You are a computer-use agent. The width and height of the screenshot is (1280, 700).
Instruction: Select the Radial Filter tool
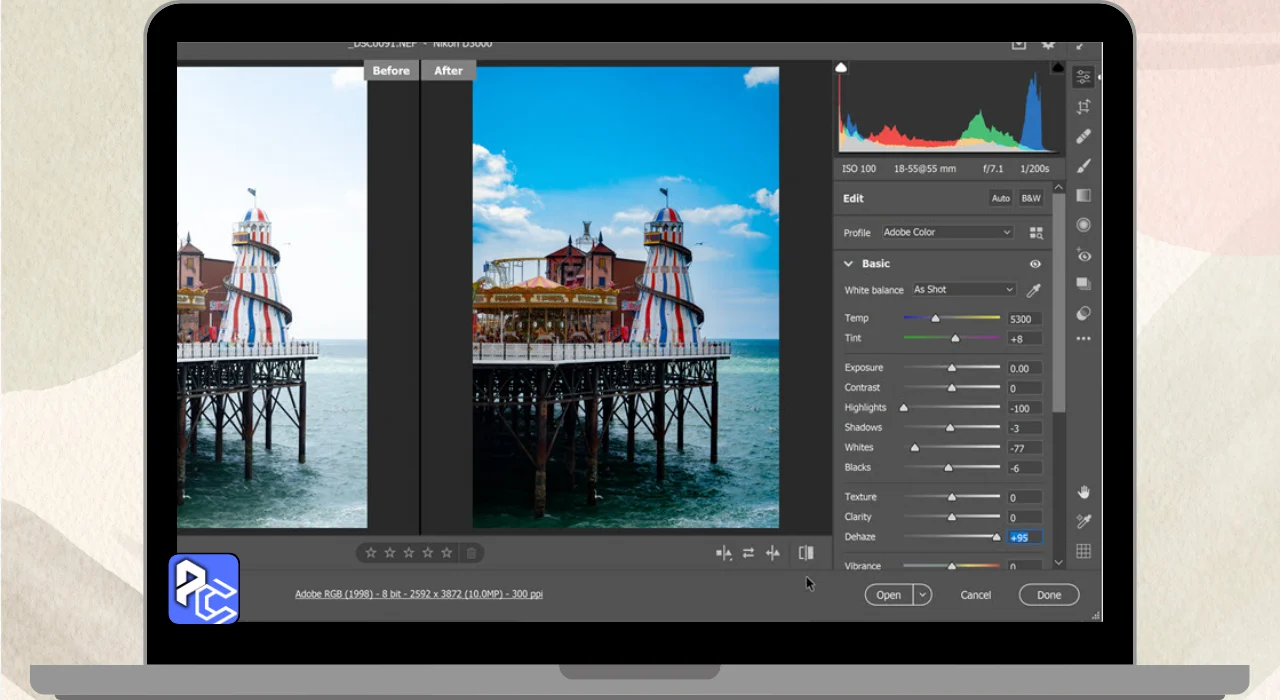point(1083,225)
